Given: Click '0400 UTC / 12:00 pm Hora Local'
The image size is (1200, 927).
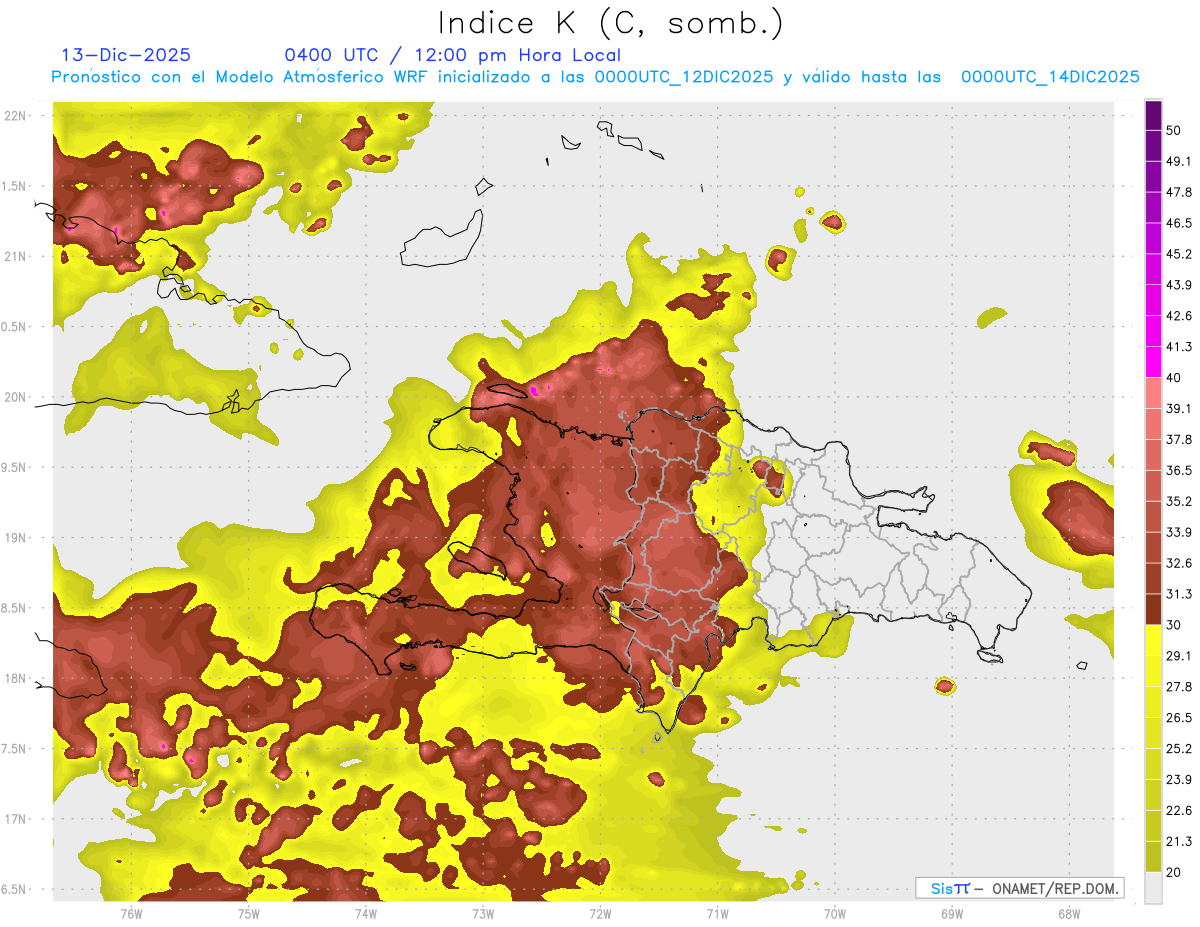Looking at the screenshot, I should point(453,55).
